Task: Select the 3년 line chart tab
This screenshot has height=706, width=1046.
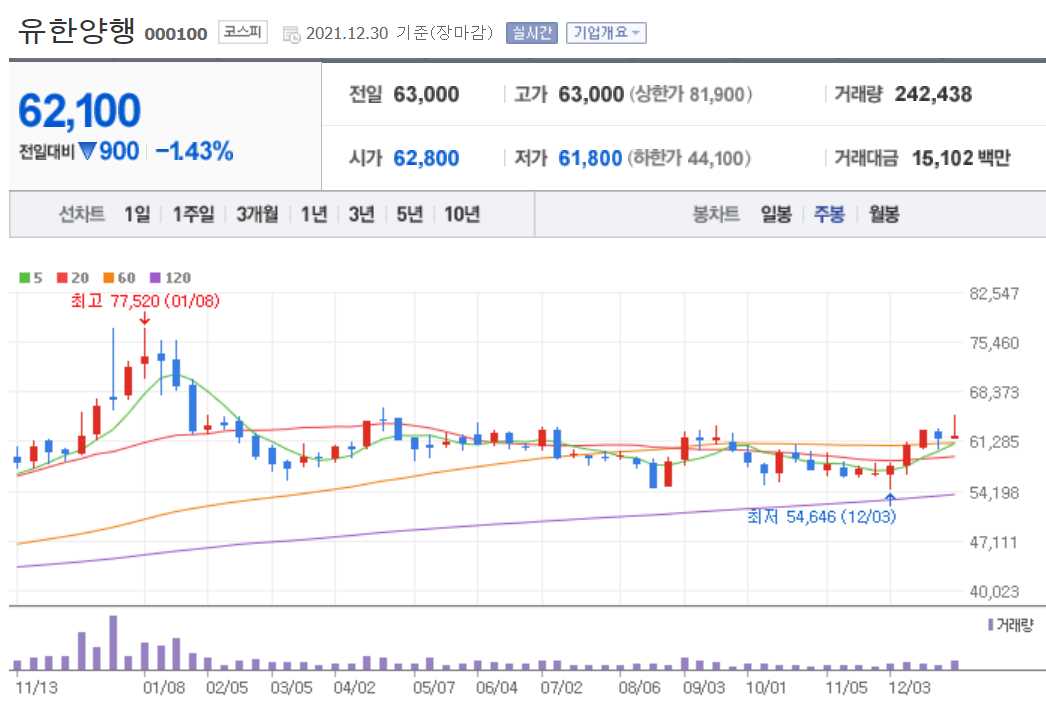Action: [x=362, y=214]
